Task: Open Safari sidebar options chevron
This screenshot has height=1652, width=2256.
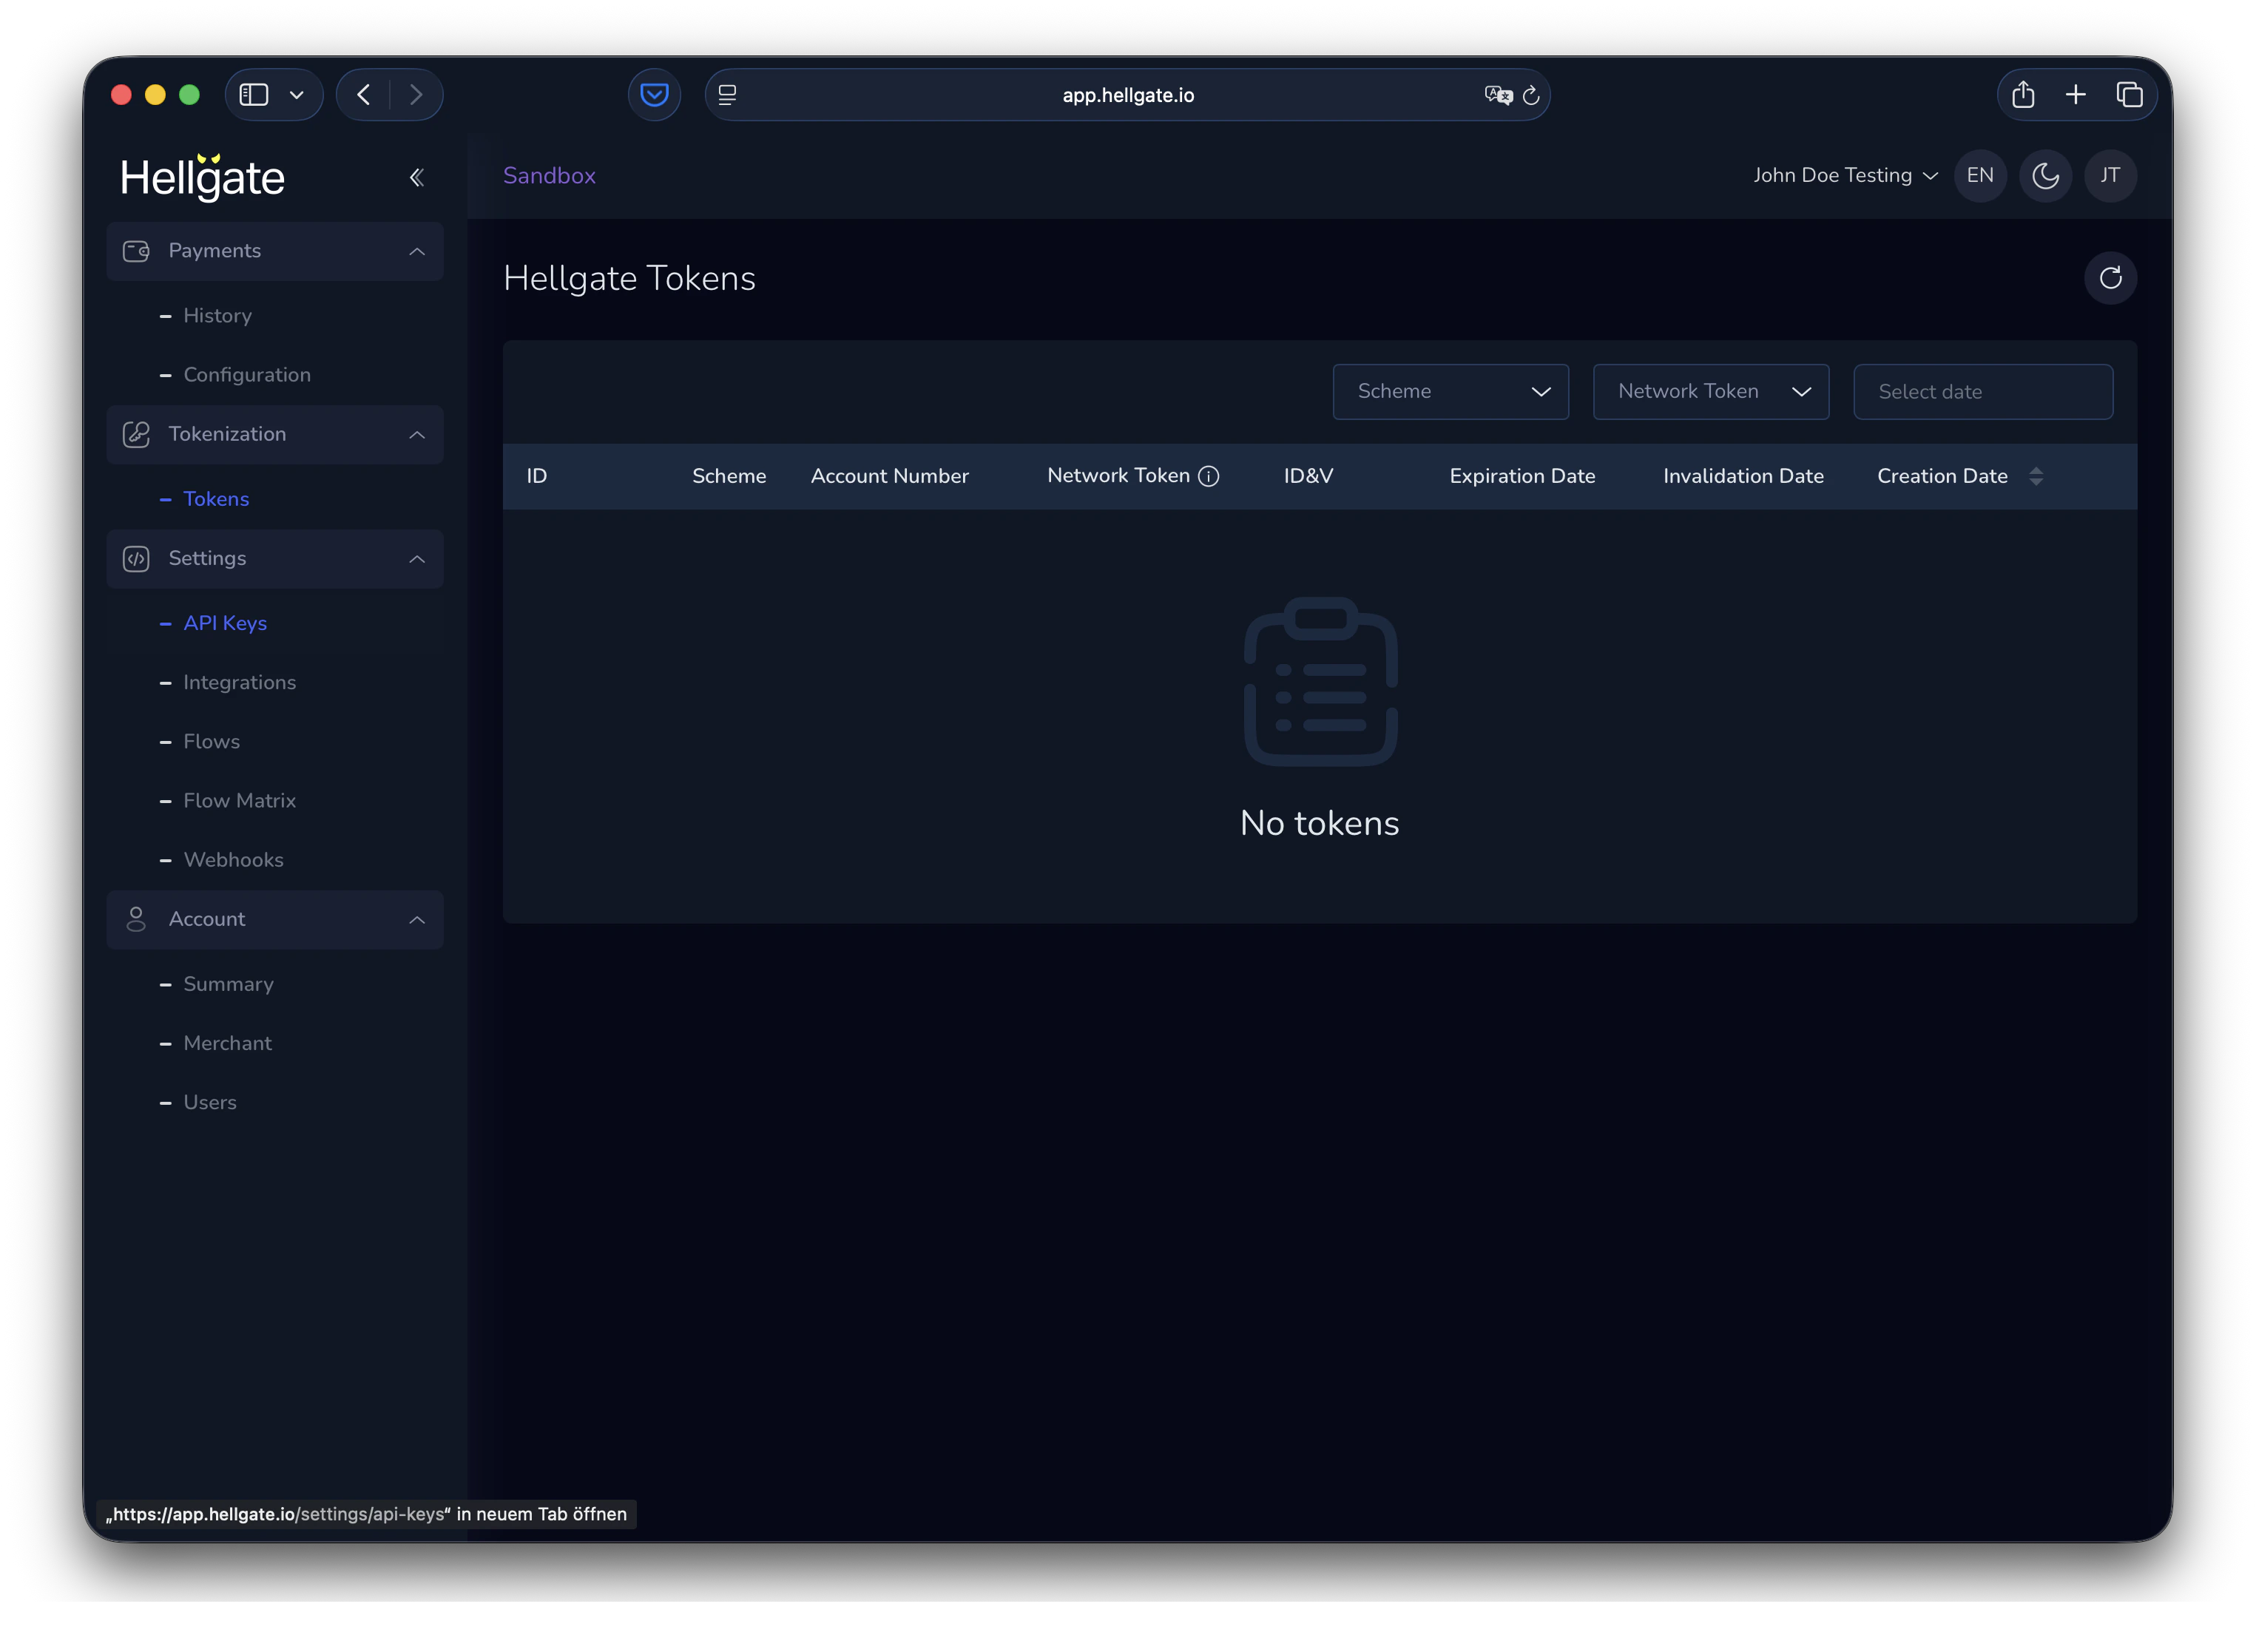Action: (x=296, y=95)
